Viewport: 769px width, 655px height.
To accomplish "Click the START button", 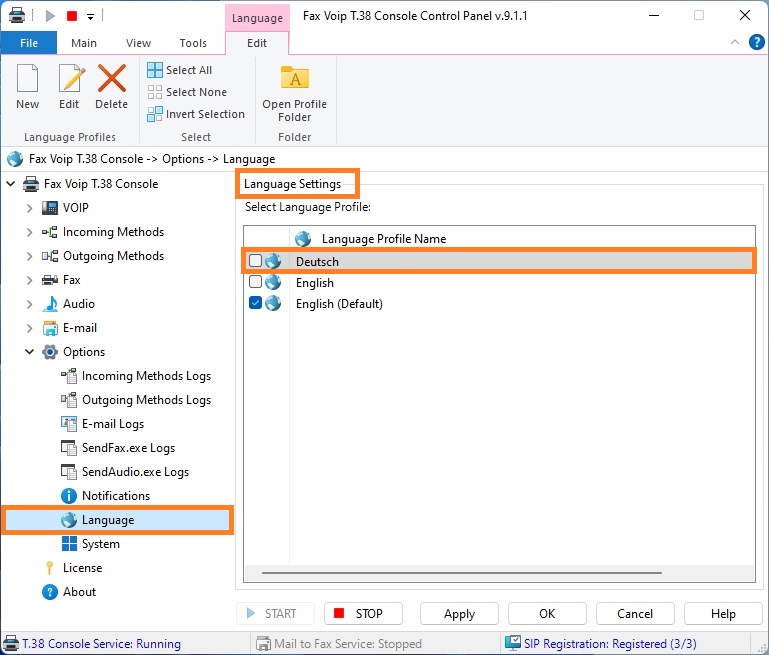I will [x=275, y=614].
